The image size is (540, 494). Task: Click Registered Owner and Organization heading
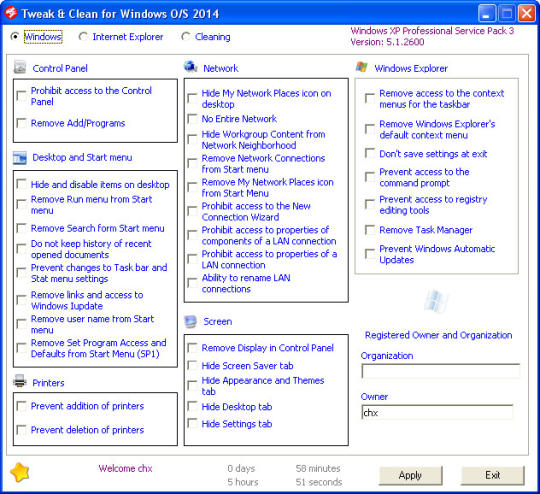tap(438, 335)
